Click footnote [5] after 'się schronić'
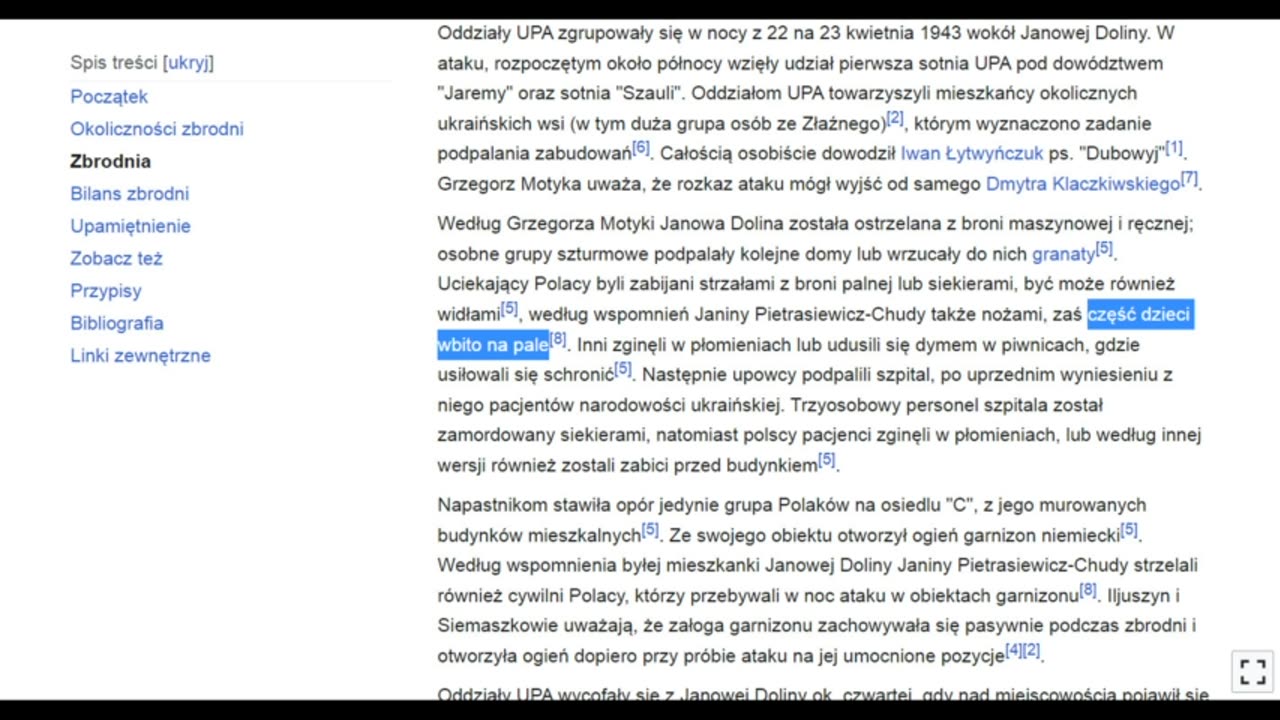Screen dimensions: 1280x720 click(623, 369)
